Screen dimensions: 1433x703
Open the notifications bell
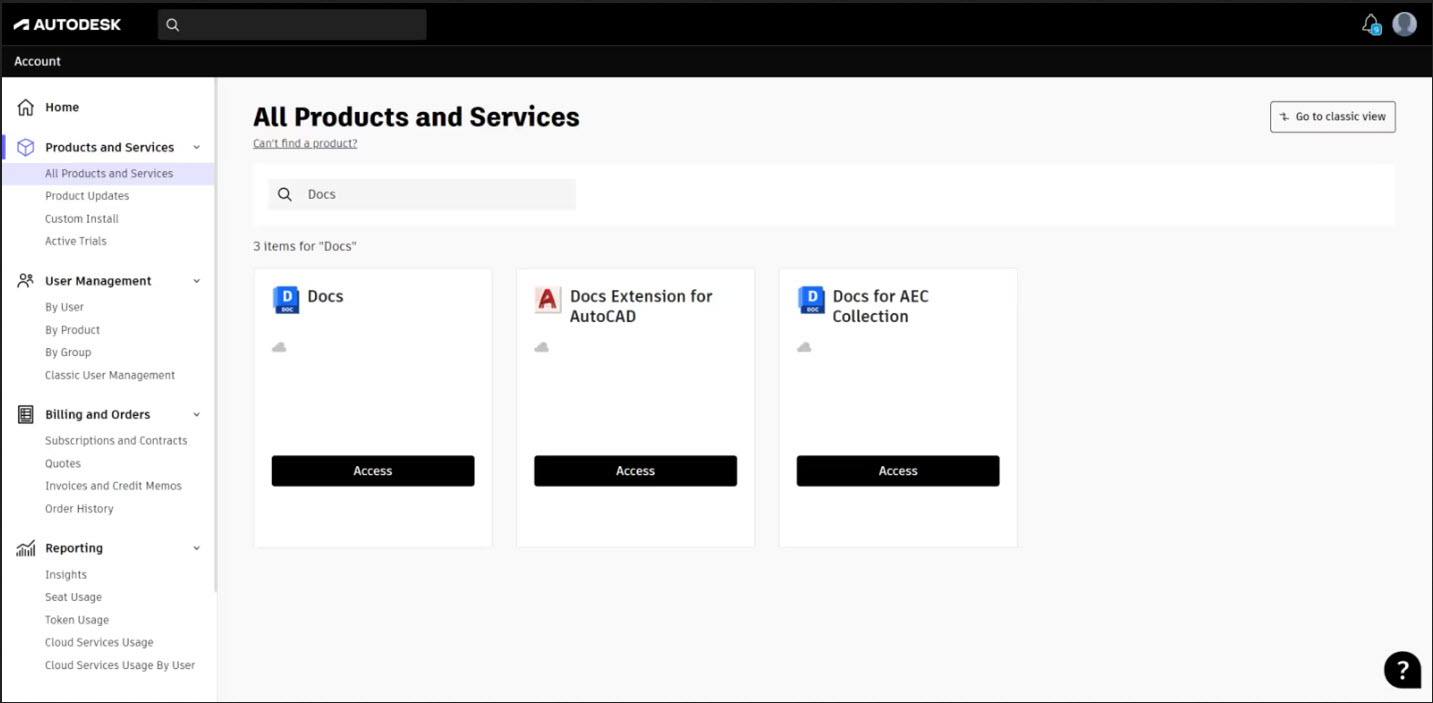1371,24
